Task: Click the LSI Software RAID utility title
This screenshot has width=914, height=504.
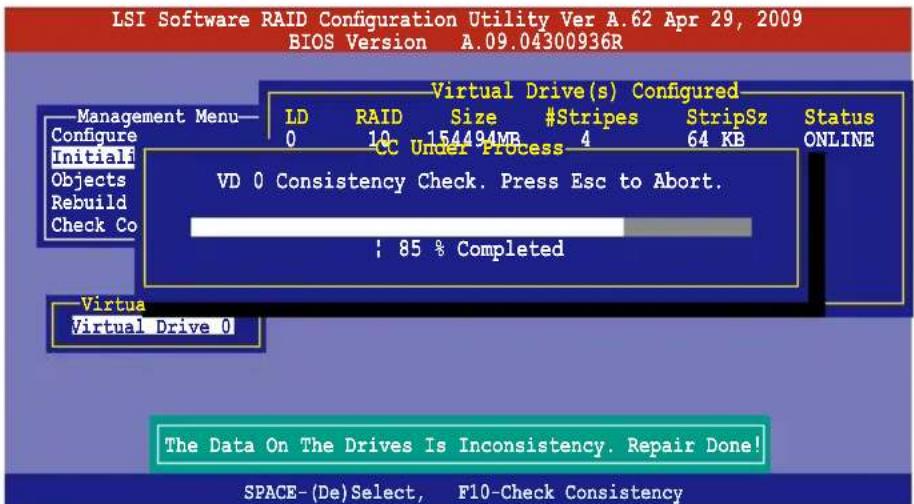Action: pyautogui.click(x=456, y=19)
